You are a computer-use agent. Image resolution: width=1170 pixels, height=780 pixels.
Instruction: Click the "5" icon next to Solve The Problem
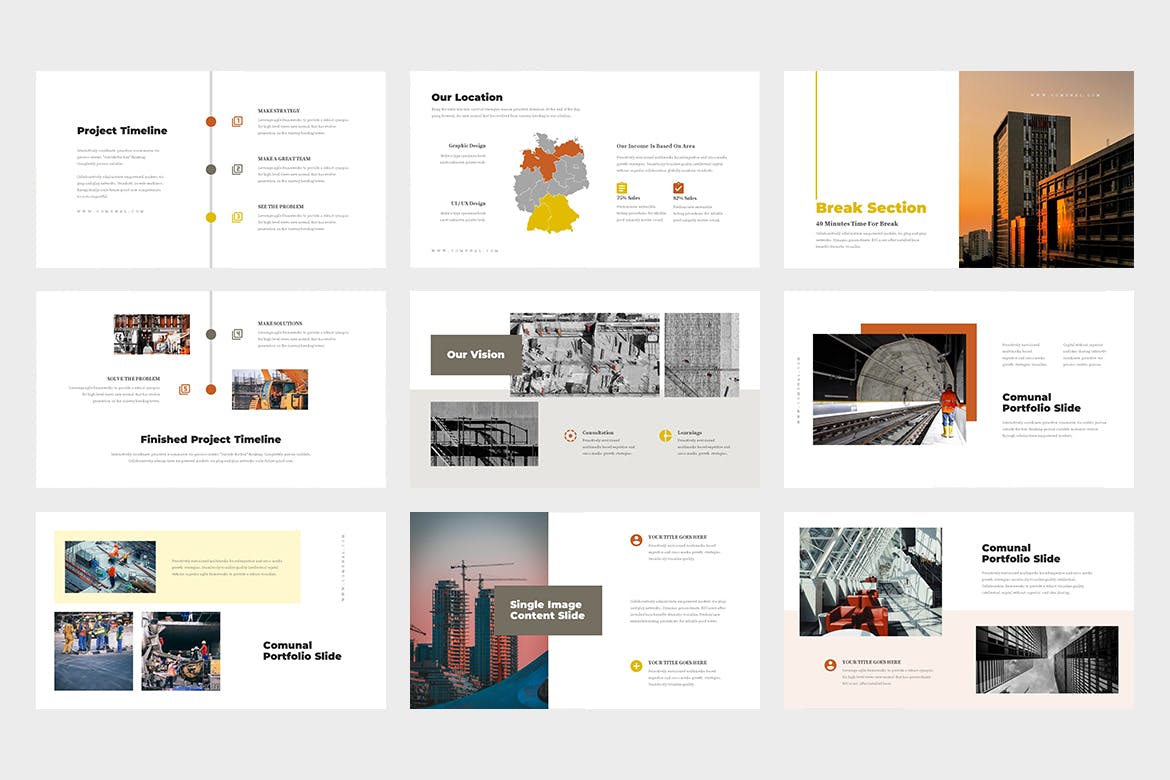[185, 389]
